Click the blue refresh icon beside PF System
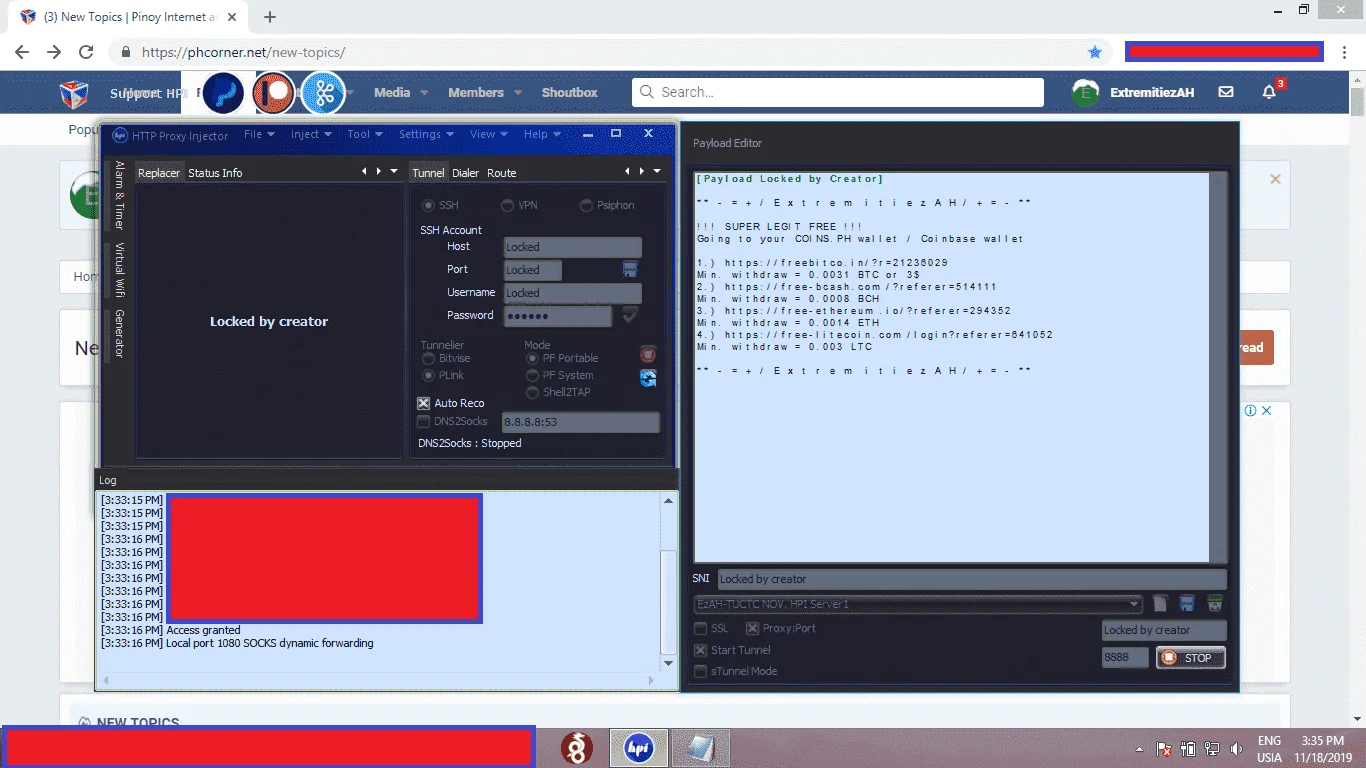 (648, 377)
